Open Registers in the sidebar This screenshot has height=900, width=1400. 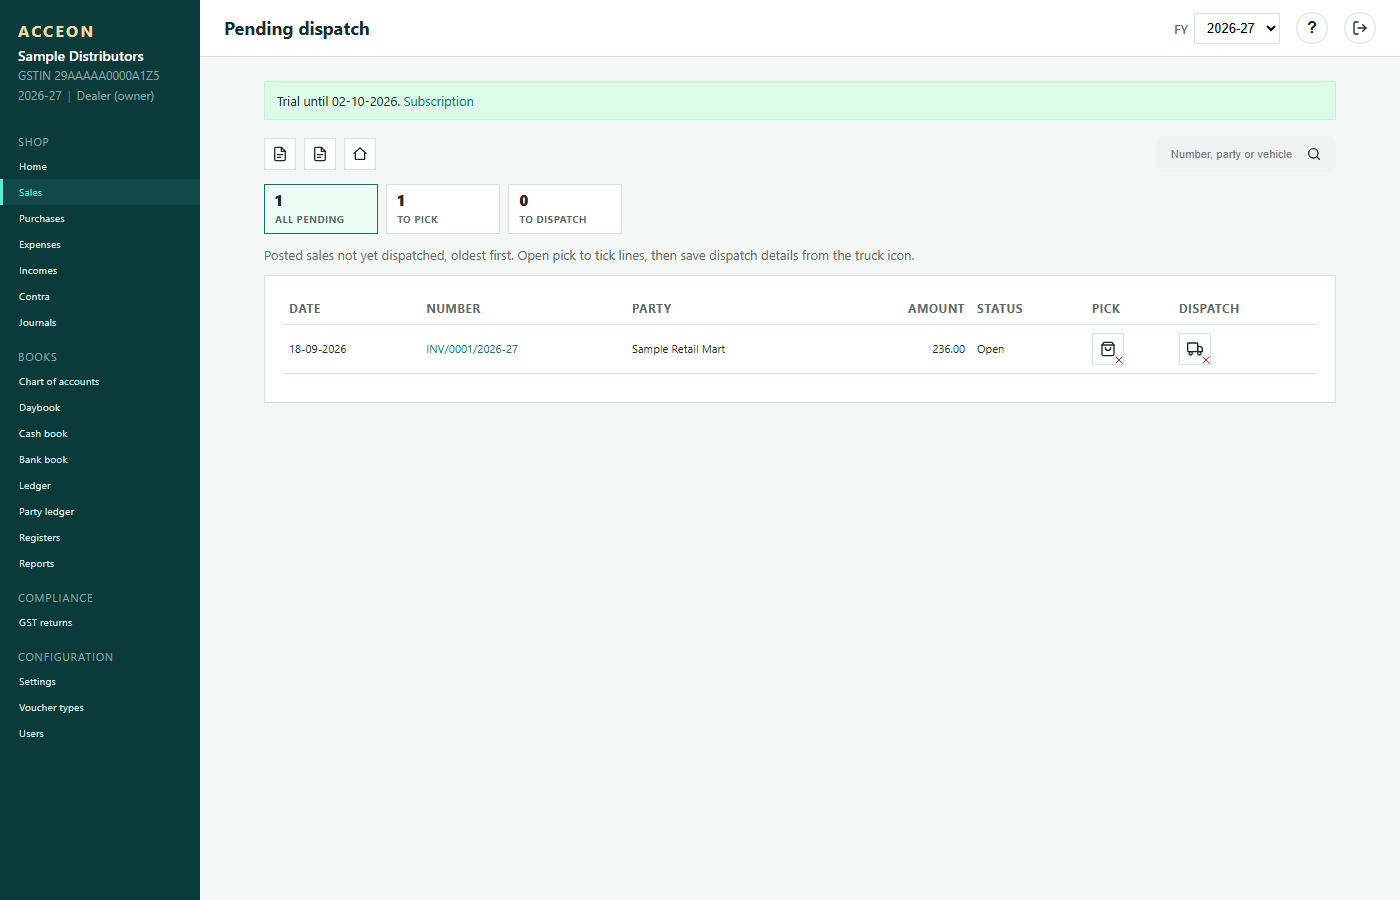click(100, 538)
